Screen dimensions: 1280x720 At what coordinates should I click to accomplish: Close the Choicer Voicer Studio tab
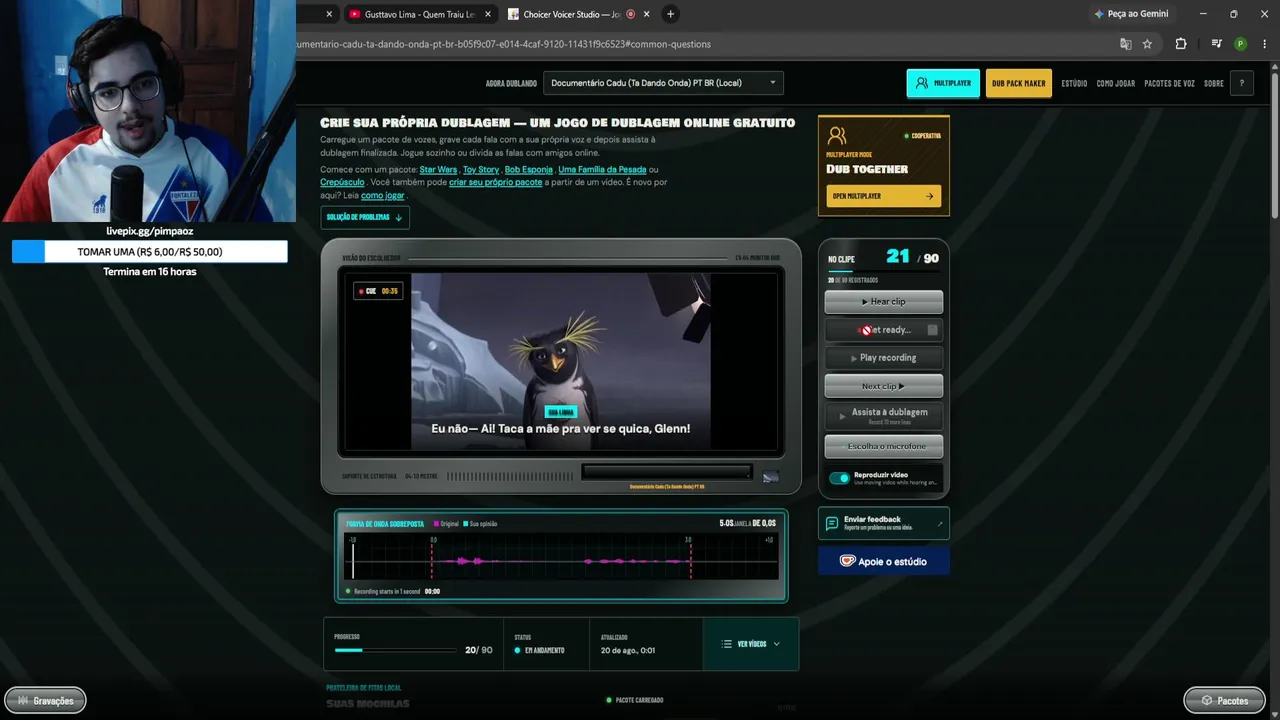tap(646, 14)
